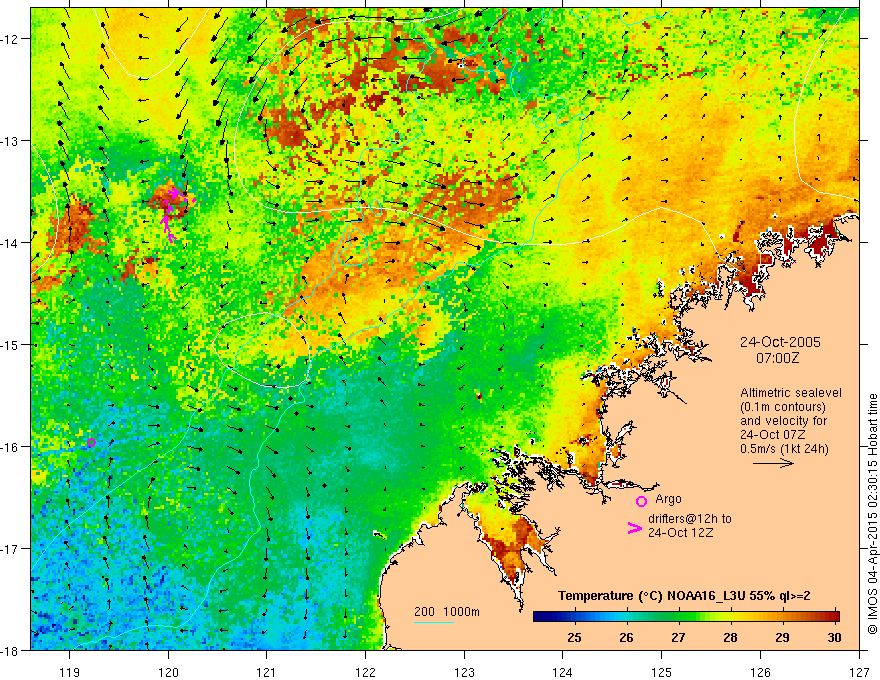The height and width of the screenshot is (680, 880).
Task: Click the 25 color bar tick label
Action: pyautogui.click(x=574, y=637)
